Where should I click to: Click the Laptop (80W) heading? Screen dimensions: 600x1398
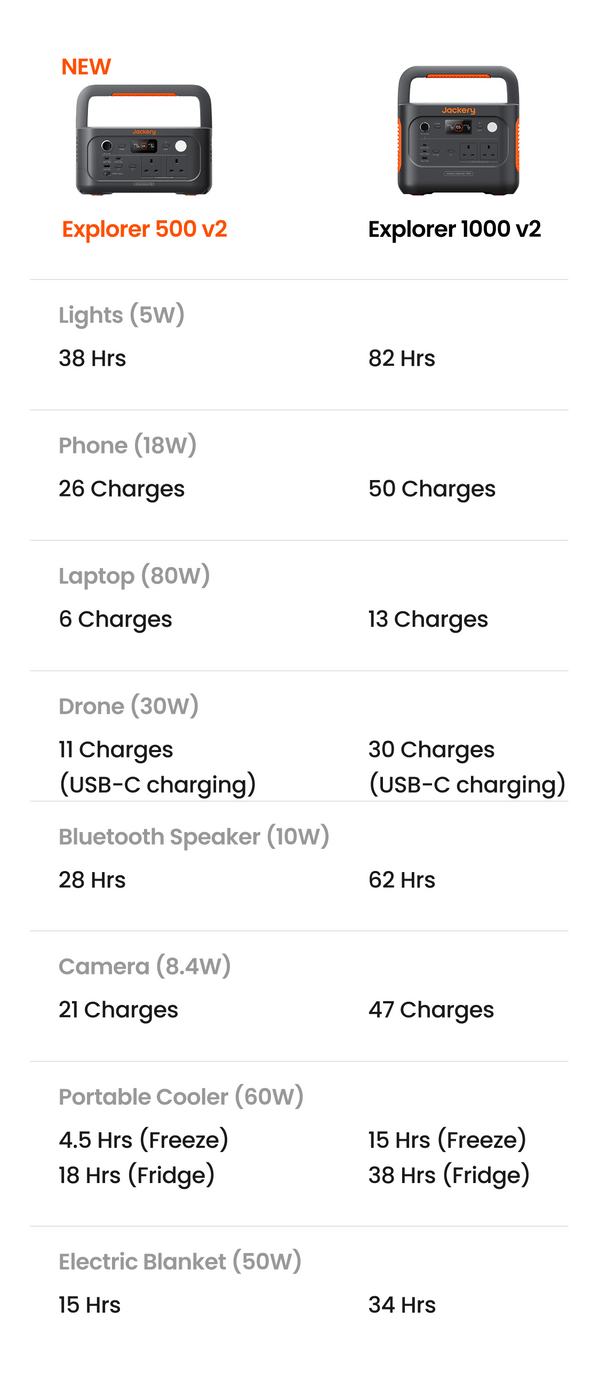(134, 576)
